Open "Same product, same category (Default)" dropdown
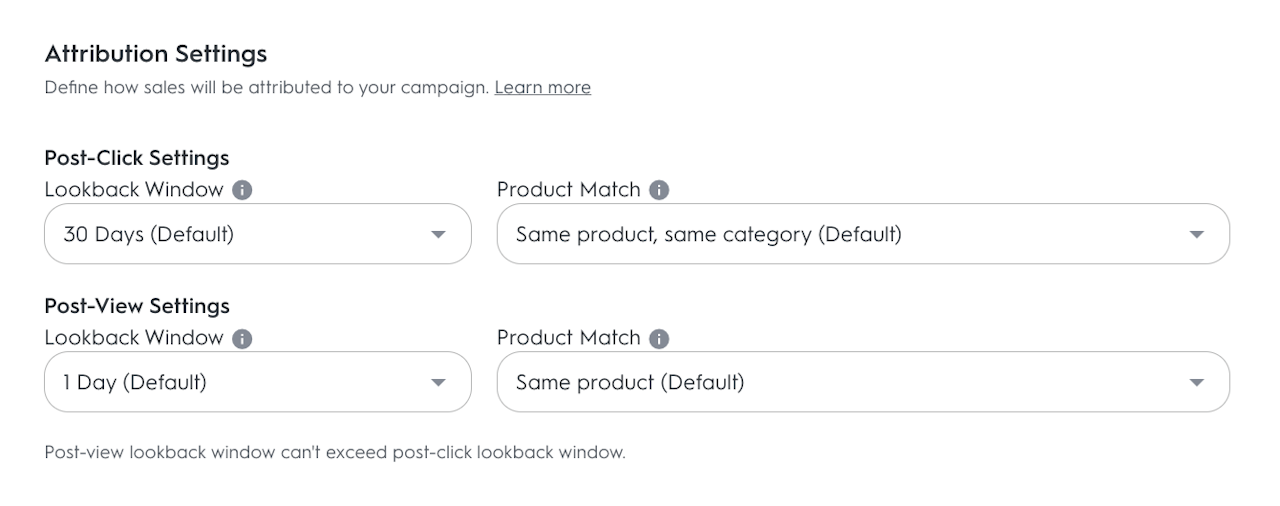The image size is (1280, 506). [x=862, y=234]
